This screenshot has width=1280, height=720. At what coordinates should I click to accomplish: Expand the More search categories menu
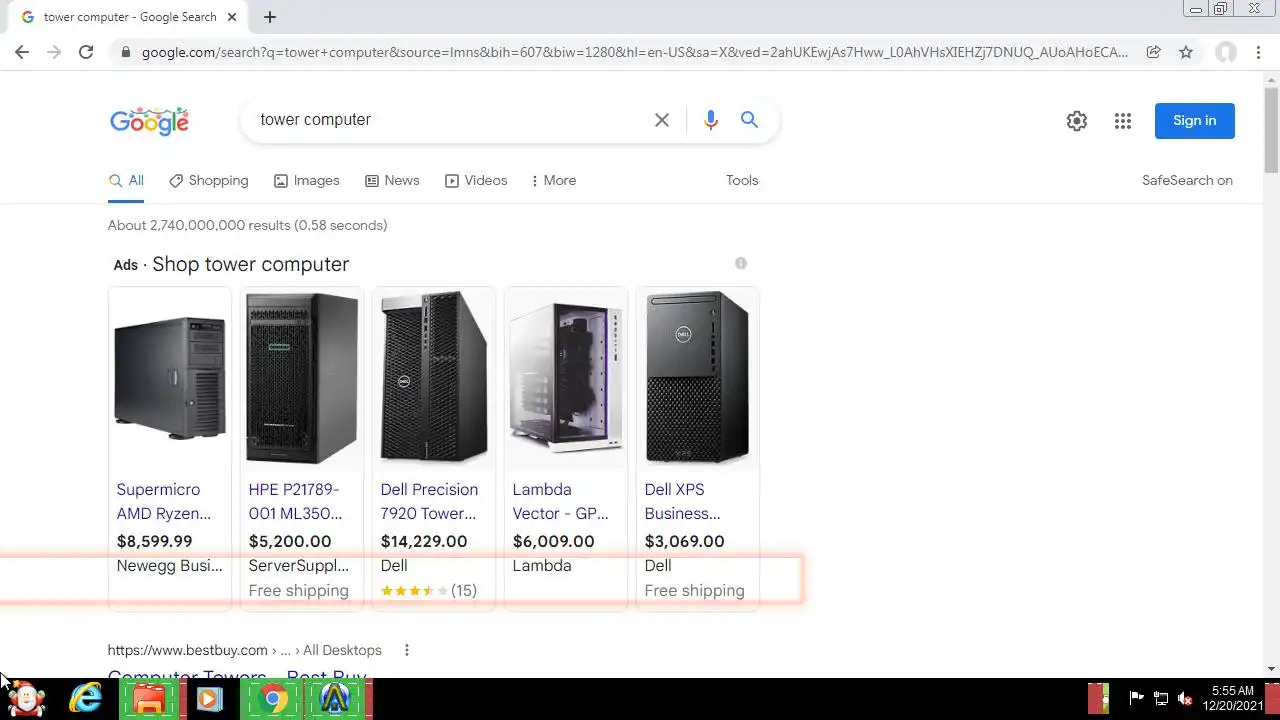coord(554,181)
